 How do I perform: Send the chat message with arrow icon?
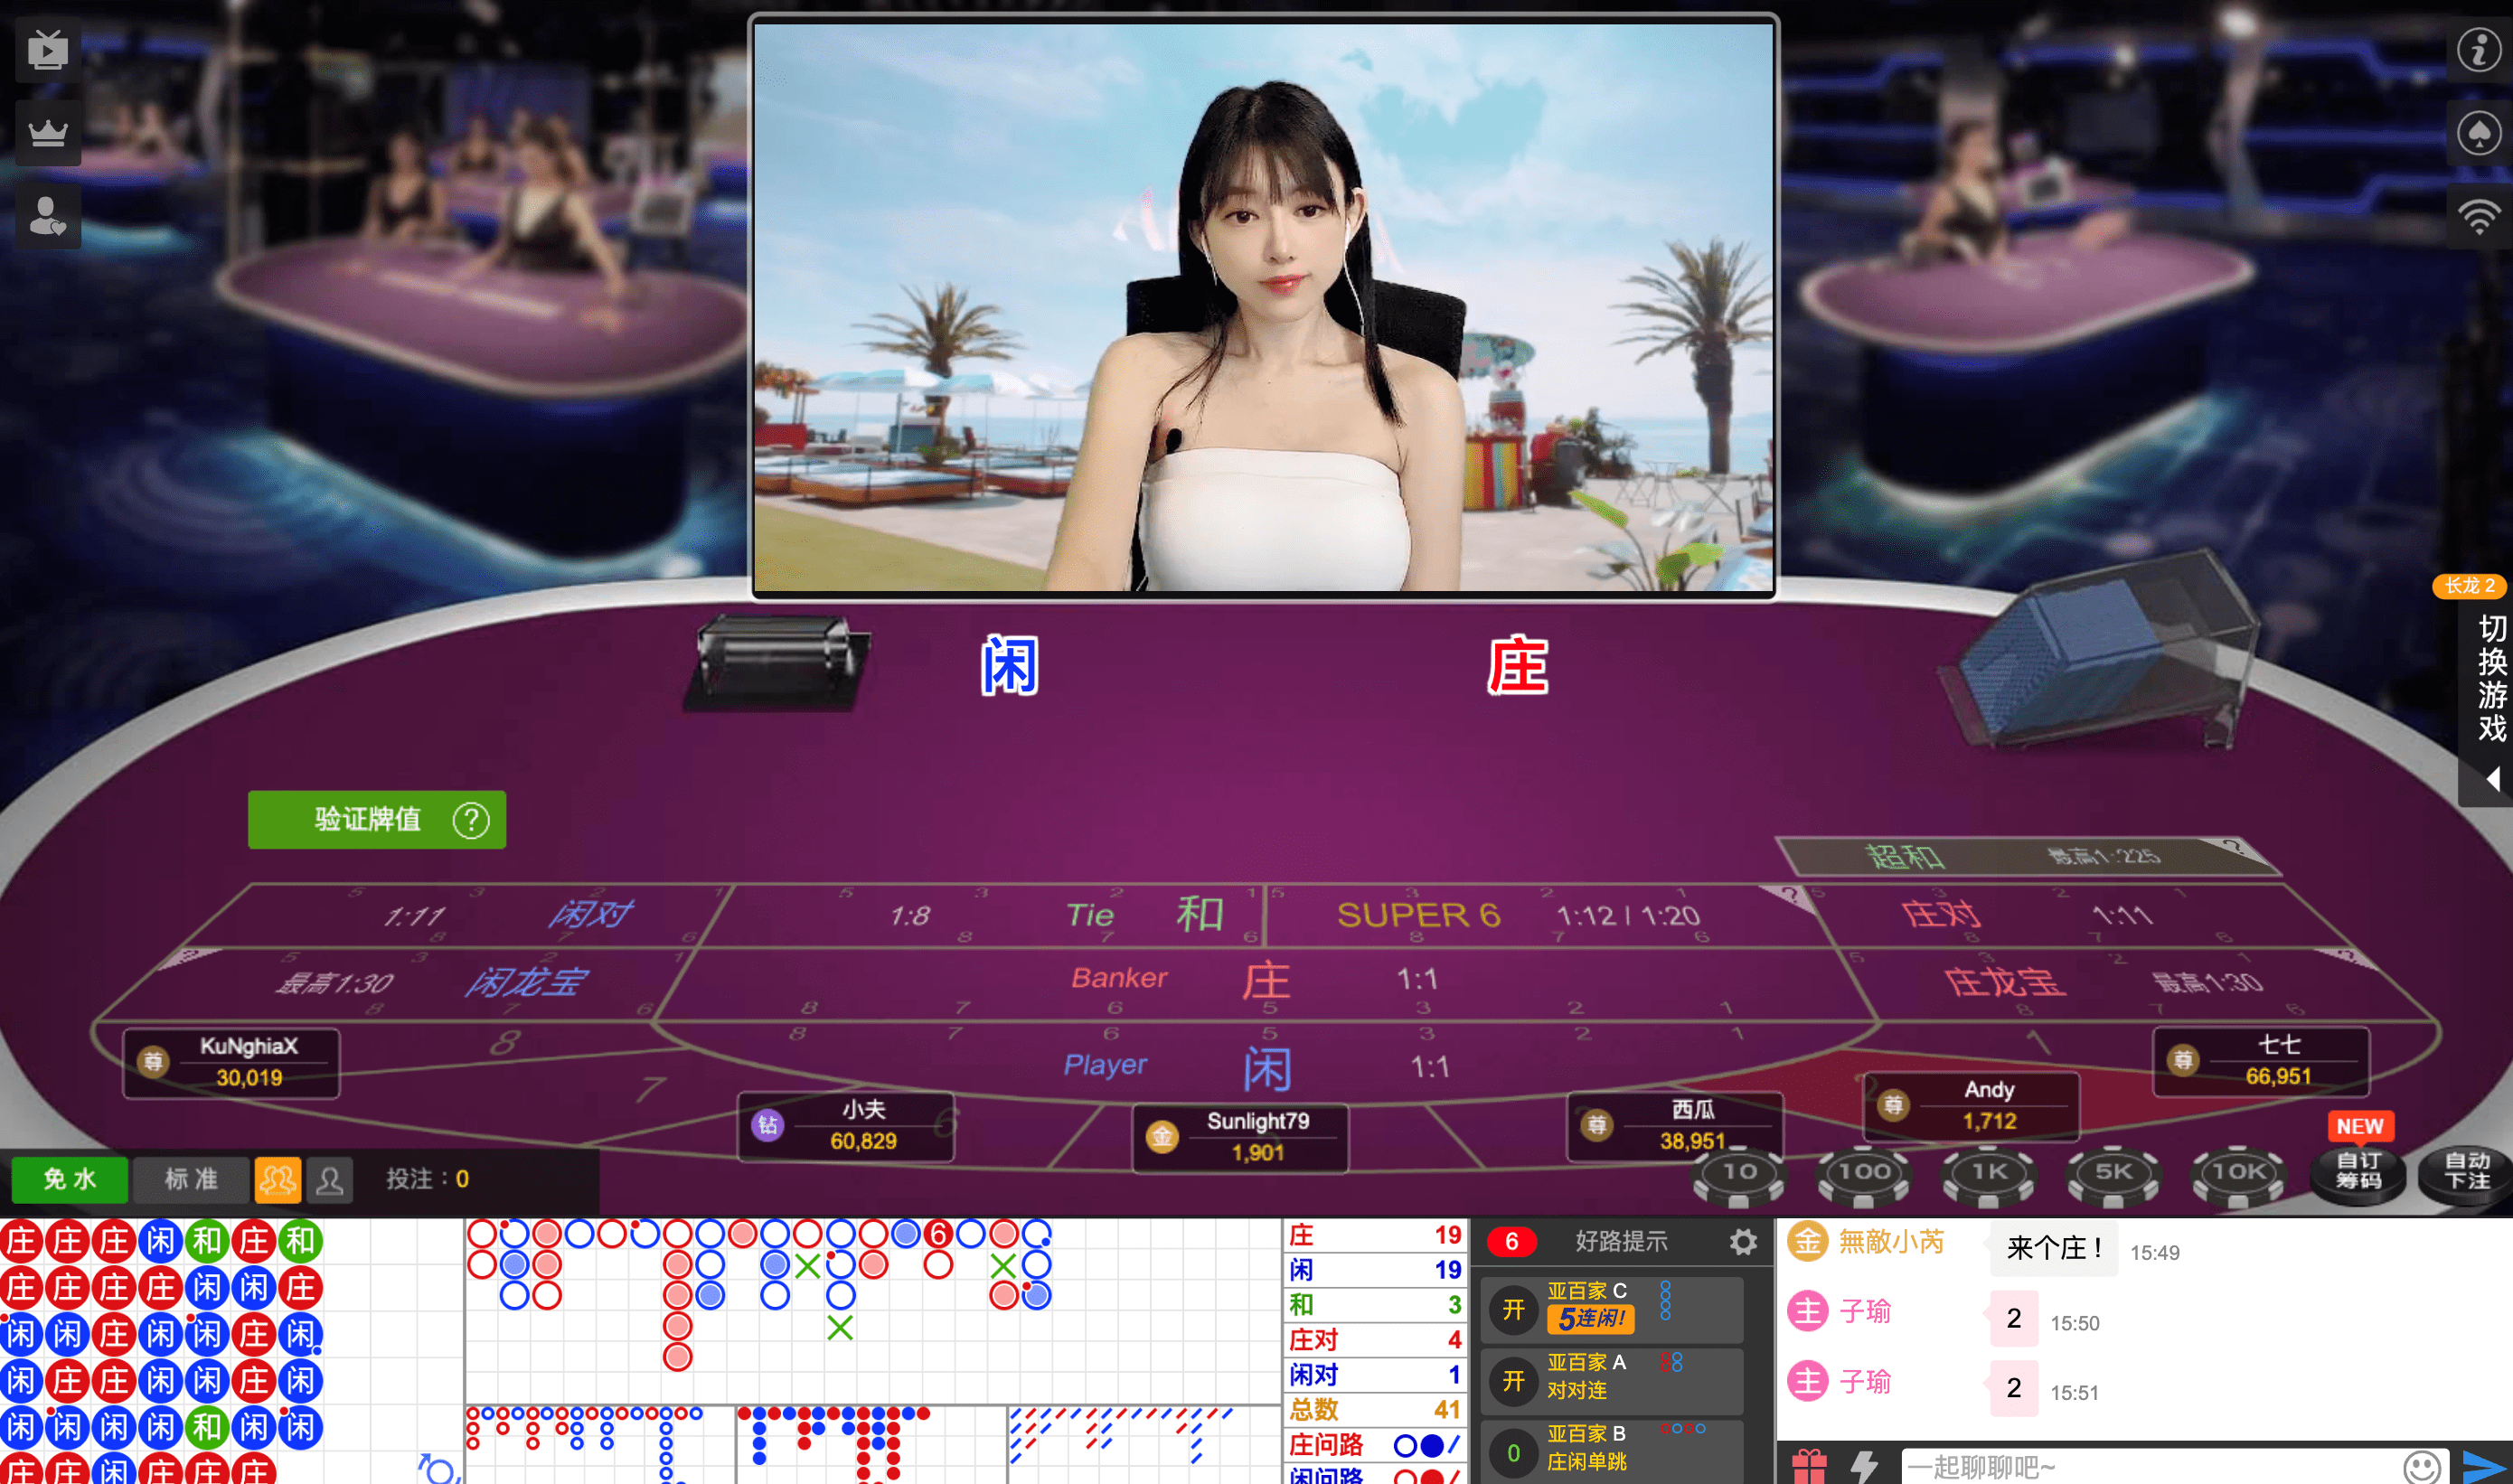coord(2485,1467)
